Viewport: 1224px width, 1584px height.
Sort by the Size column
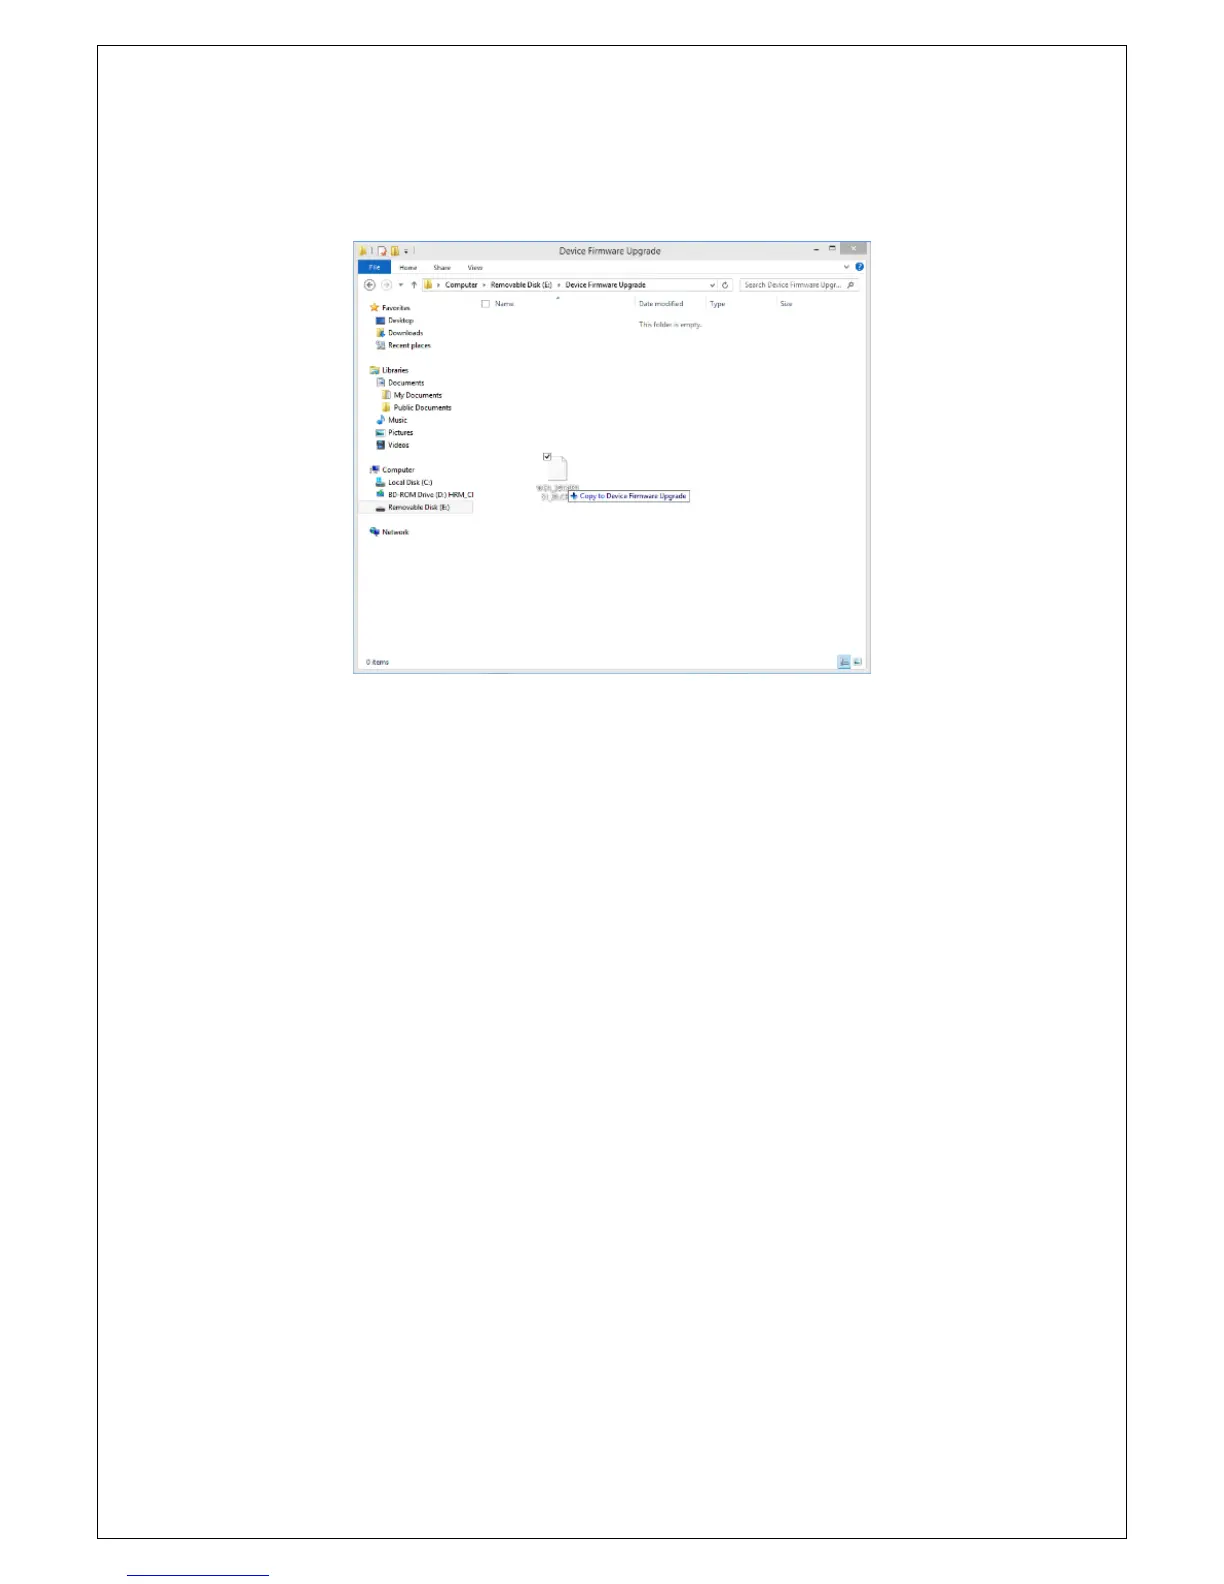[786, 304]
